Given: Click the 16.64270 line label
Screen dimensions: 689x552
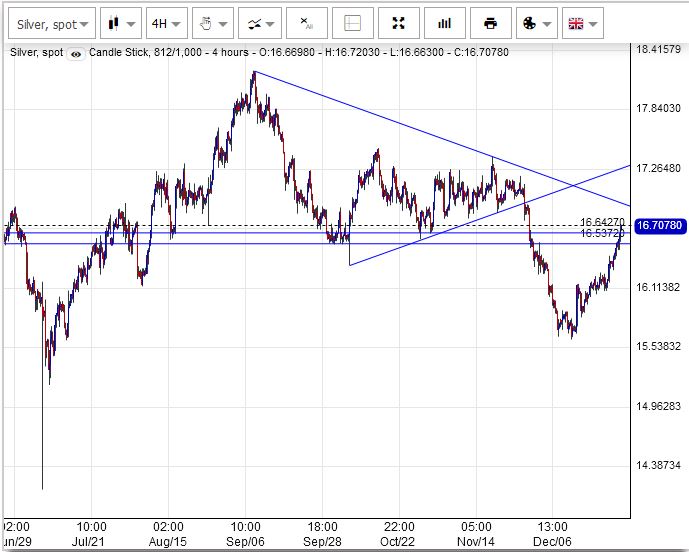Looking at the screenshot, I should click(x=602, y=222).
